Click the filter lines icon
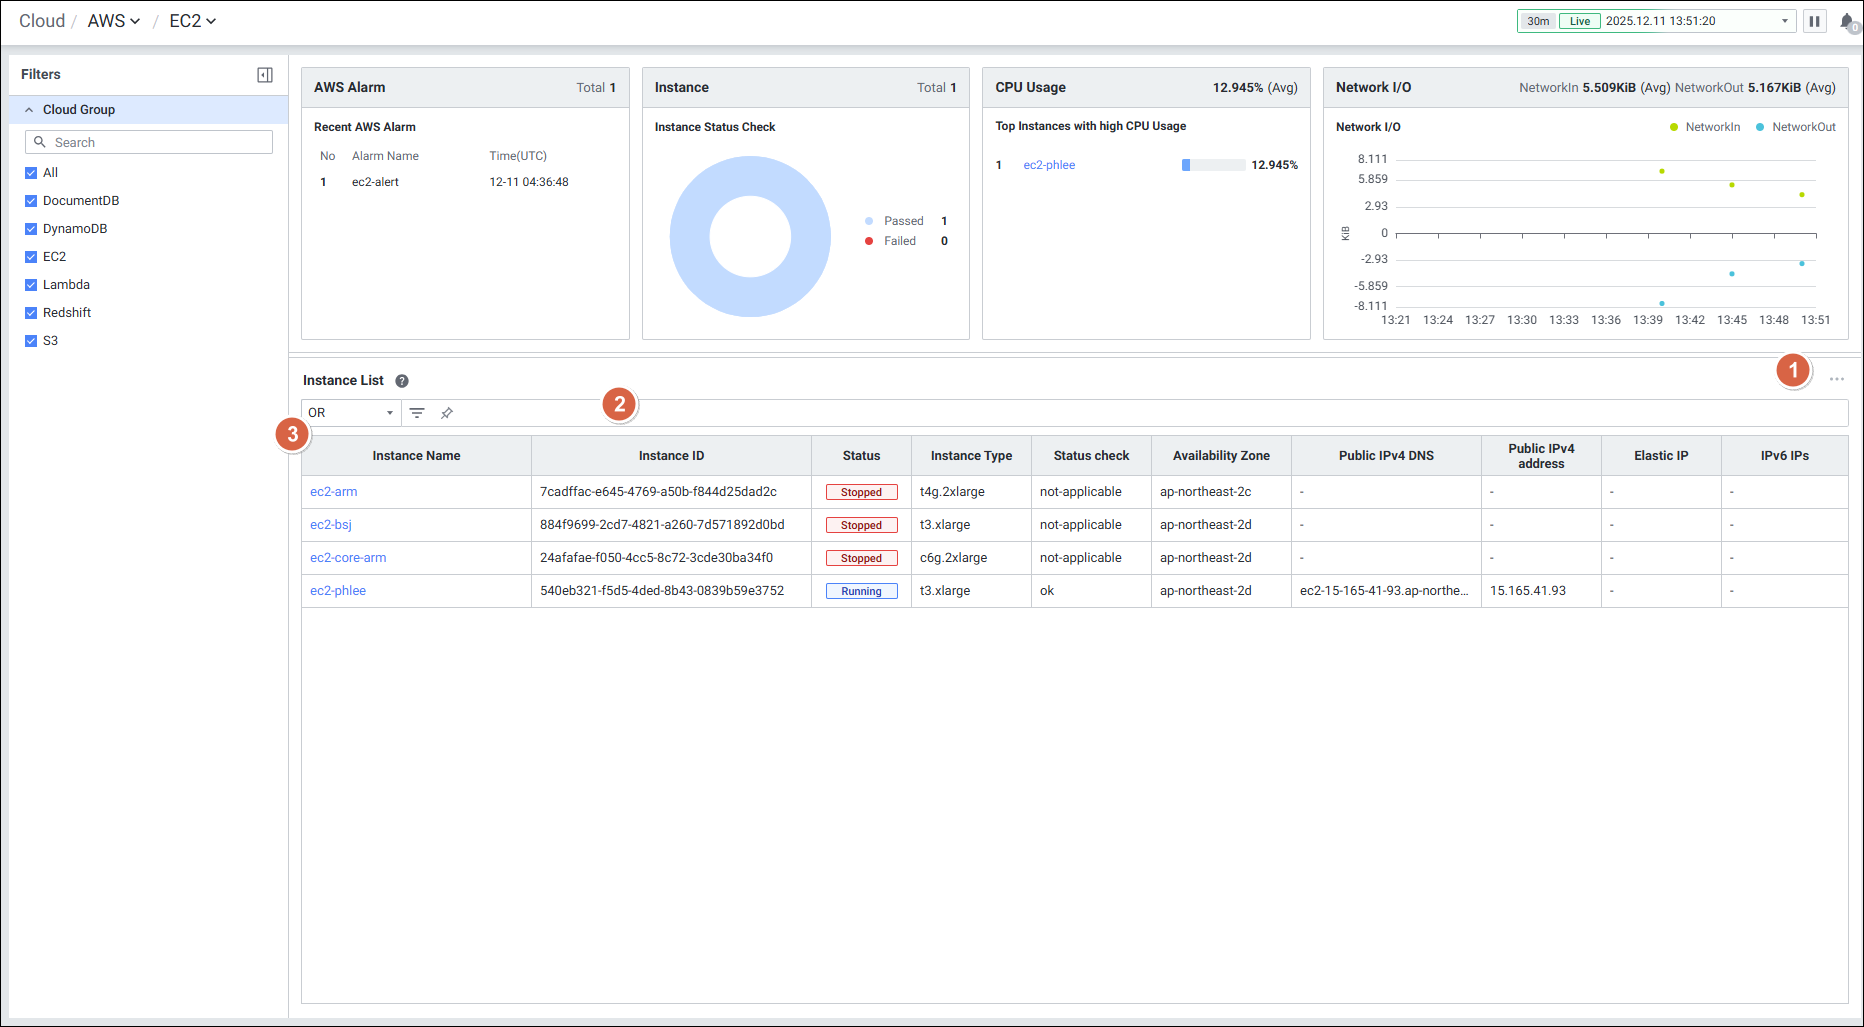 417,413
